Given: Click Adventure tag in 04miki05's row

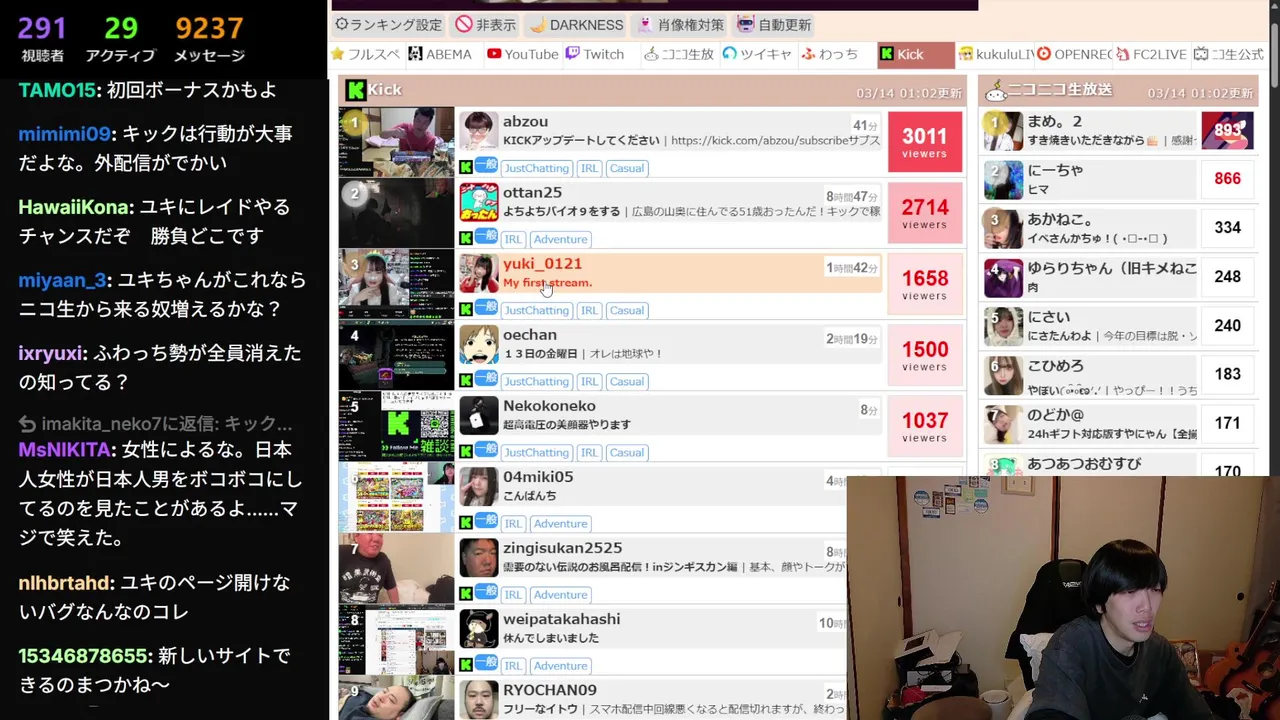Looking at the screenshot, I should tap(560, 523).
